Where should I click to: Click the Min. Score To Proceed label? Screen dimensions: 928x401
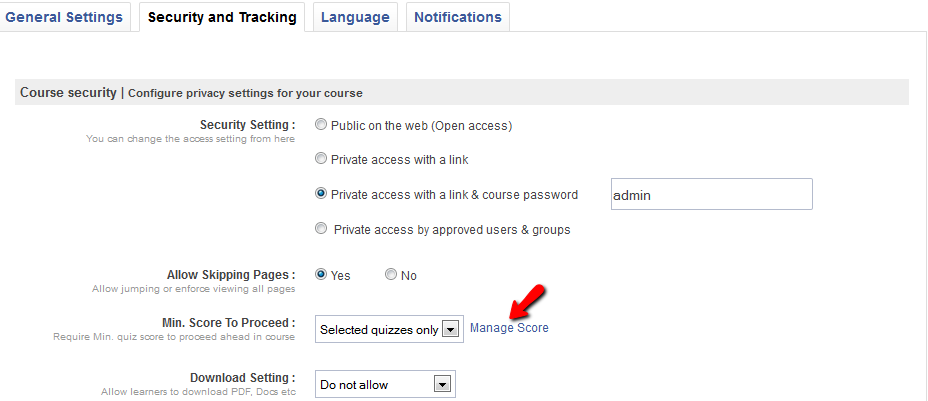coord(228,323)
